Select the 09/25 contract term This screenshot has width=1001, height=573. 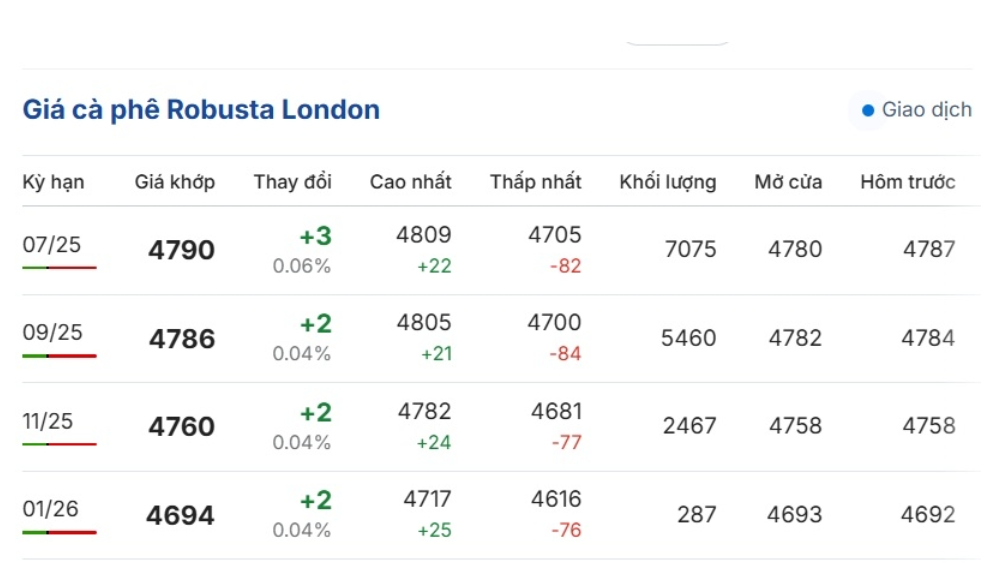click(52, 332)
